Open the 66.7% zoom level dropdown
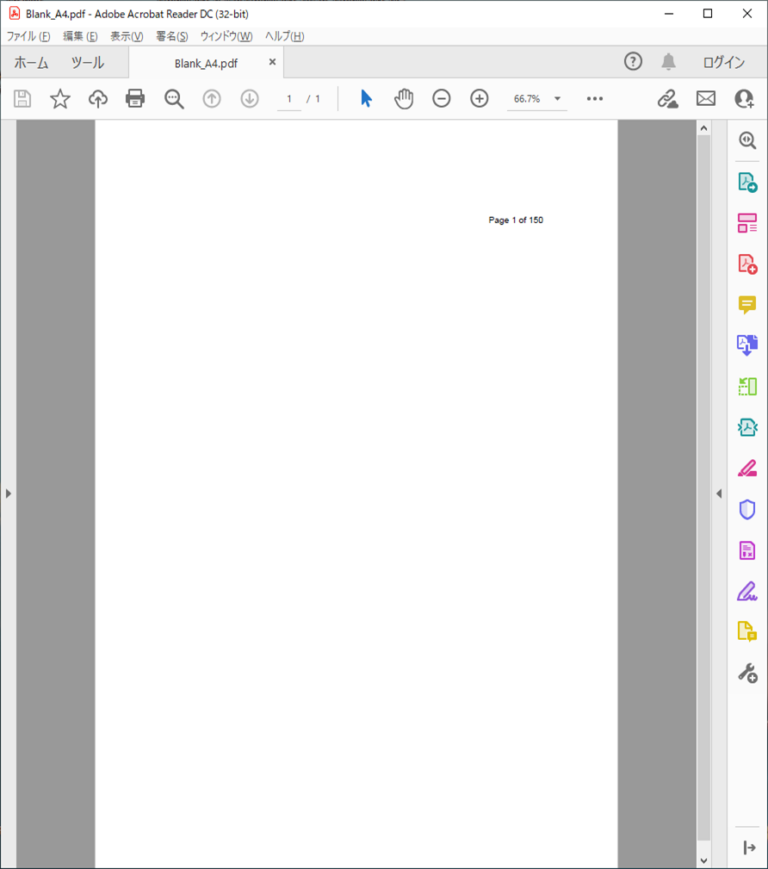The image size is (768, 869). tap(557, 99)
